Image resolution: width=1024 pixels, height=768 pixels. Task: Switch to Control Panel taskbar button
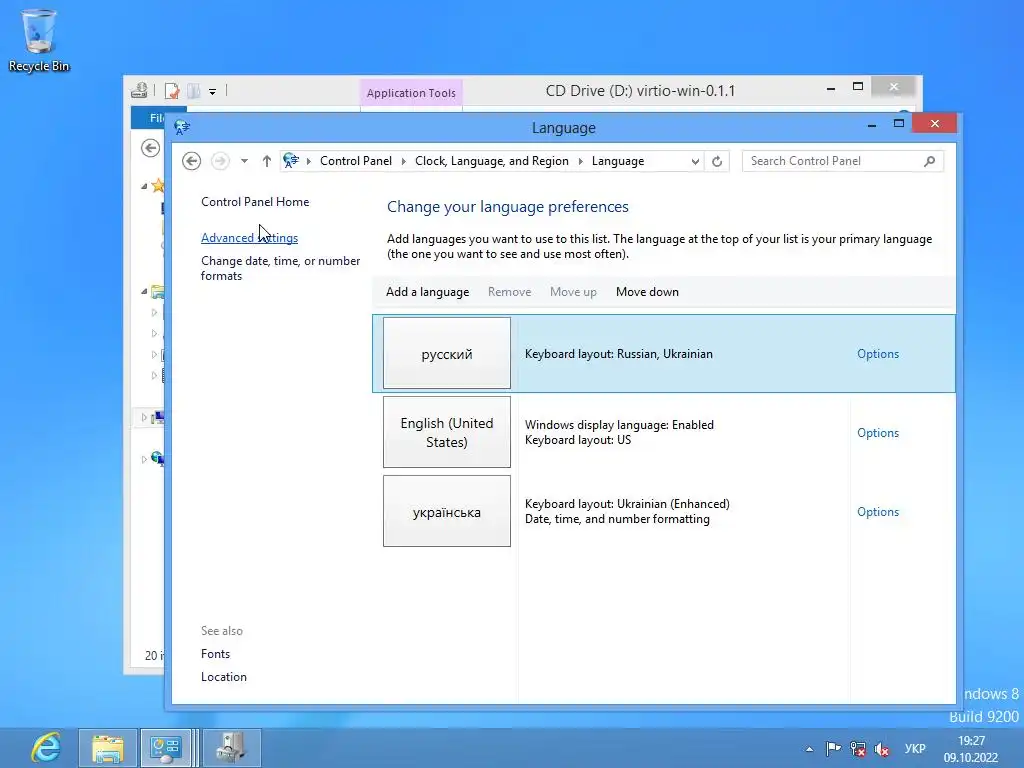click(x=166, y=748)
